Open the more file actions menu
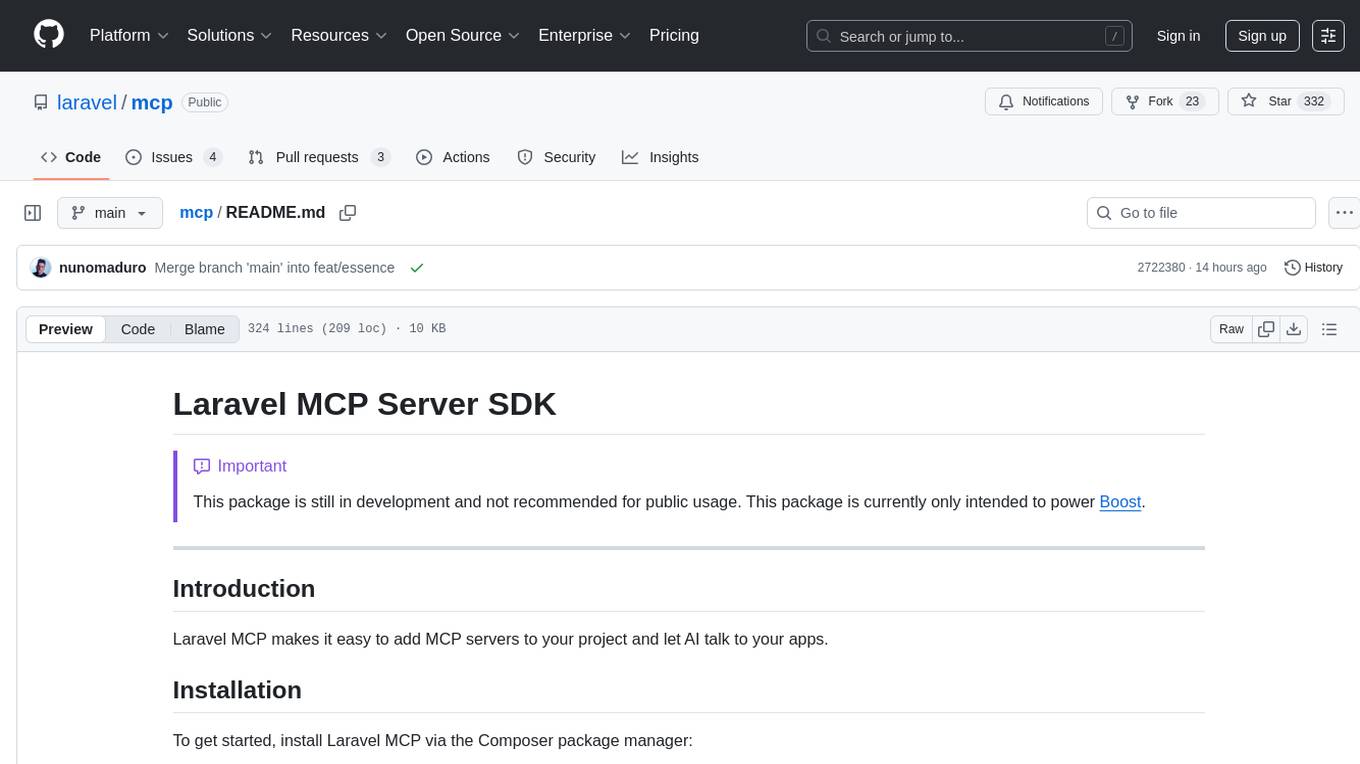 (1344, 213)
